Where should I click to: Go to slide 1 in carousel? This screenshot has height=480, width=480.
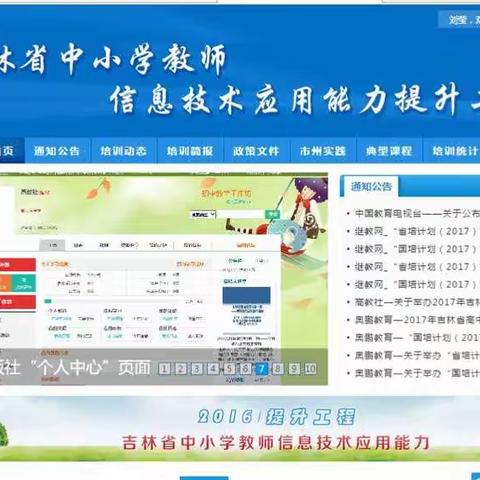(x=164, y=369)
